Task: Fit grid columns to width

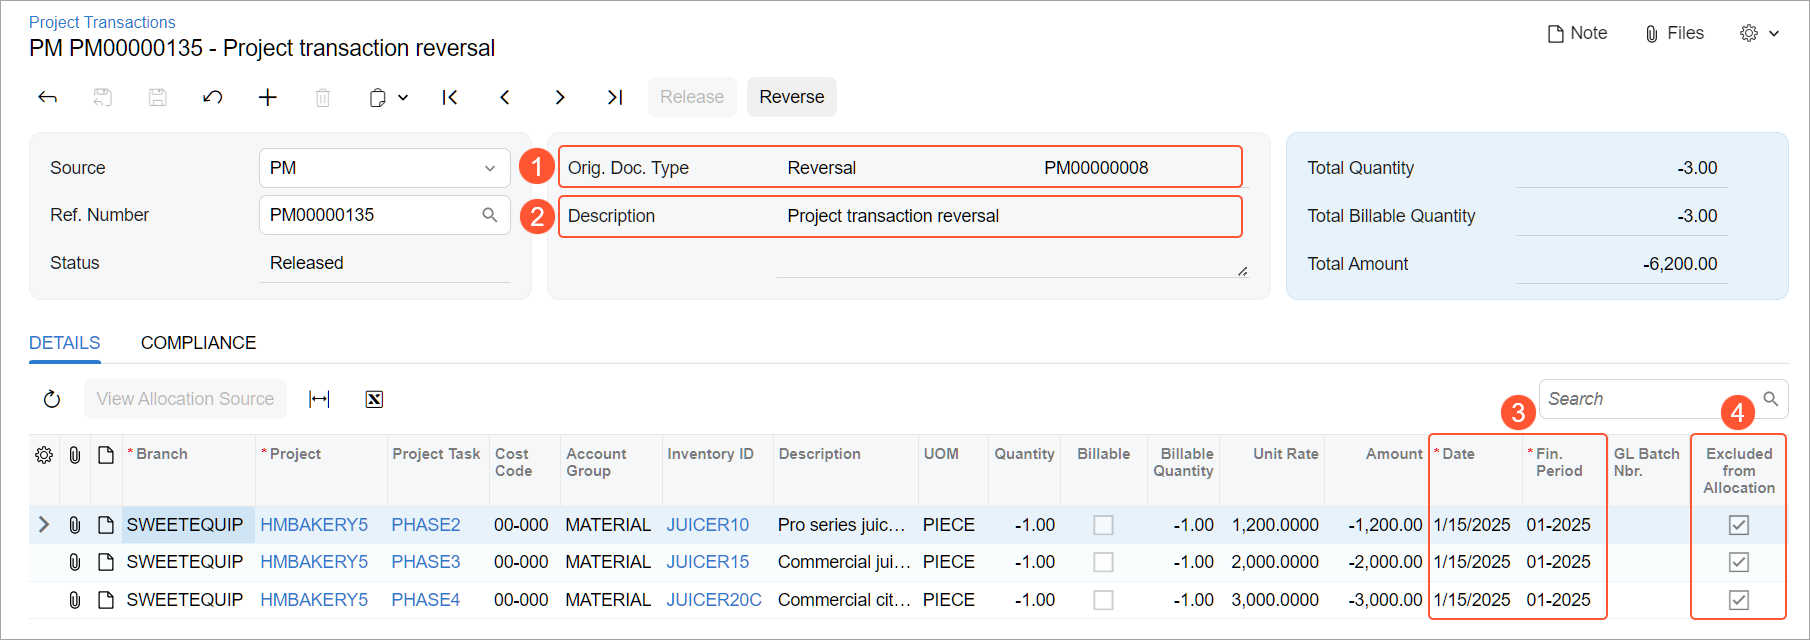Action: coord(319,399)
